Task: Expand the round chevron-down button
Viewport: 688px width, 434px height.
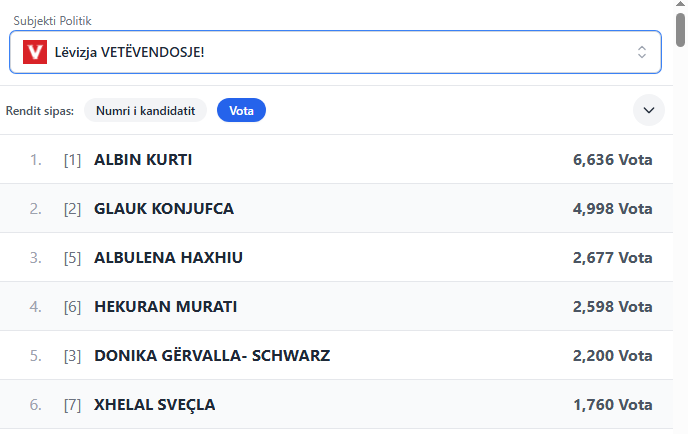Action: click(649, 110)
